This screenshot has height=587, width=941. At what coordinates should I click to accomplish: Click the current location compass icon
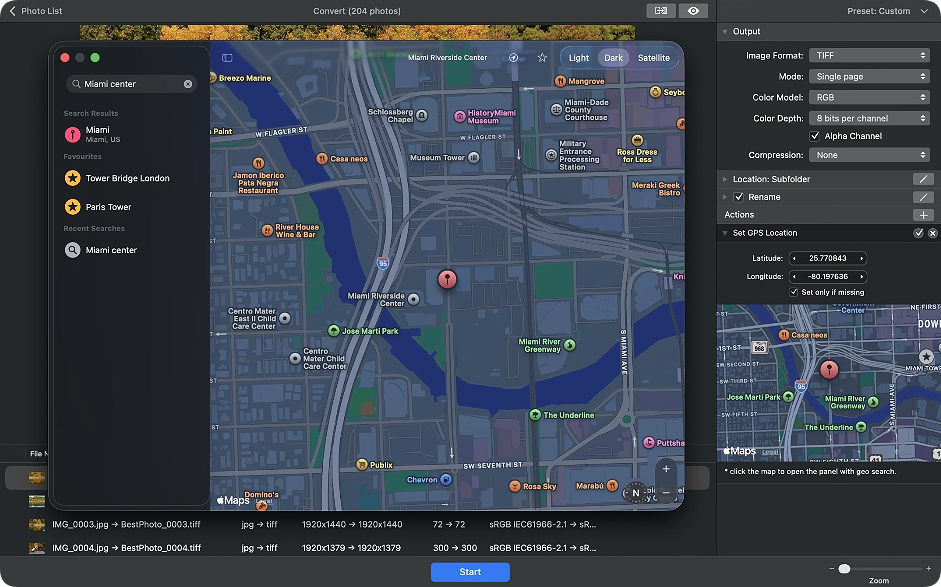click(x=513, y=58)
